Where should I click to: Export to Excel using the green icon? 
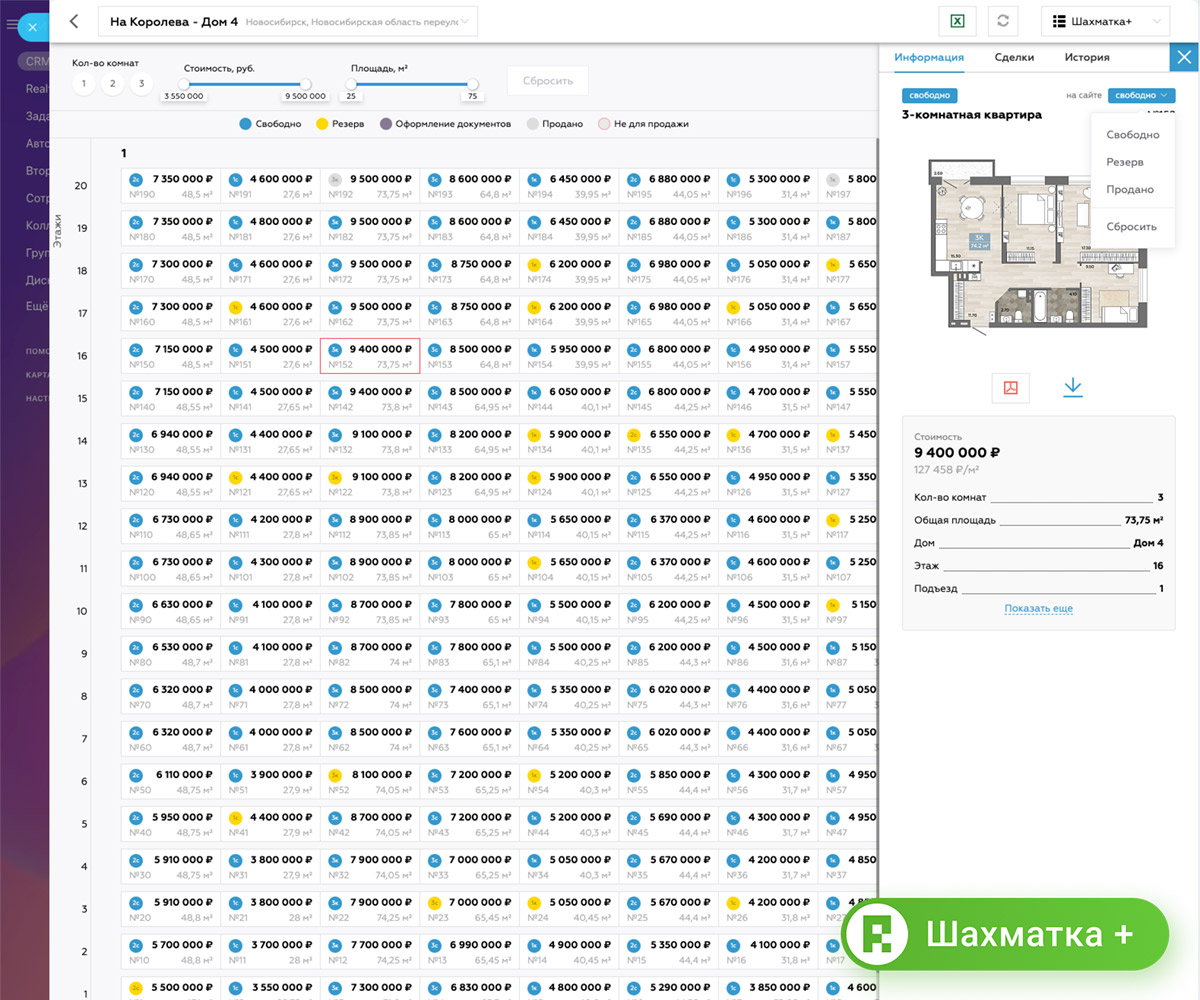pyautogui.click(x=957, y=22)
